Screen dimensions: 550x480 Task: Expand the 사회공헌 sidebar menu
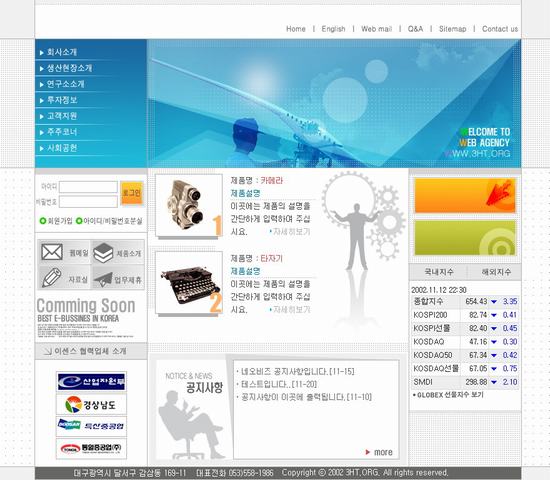point(62,148)
